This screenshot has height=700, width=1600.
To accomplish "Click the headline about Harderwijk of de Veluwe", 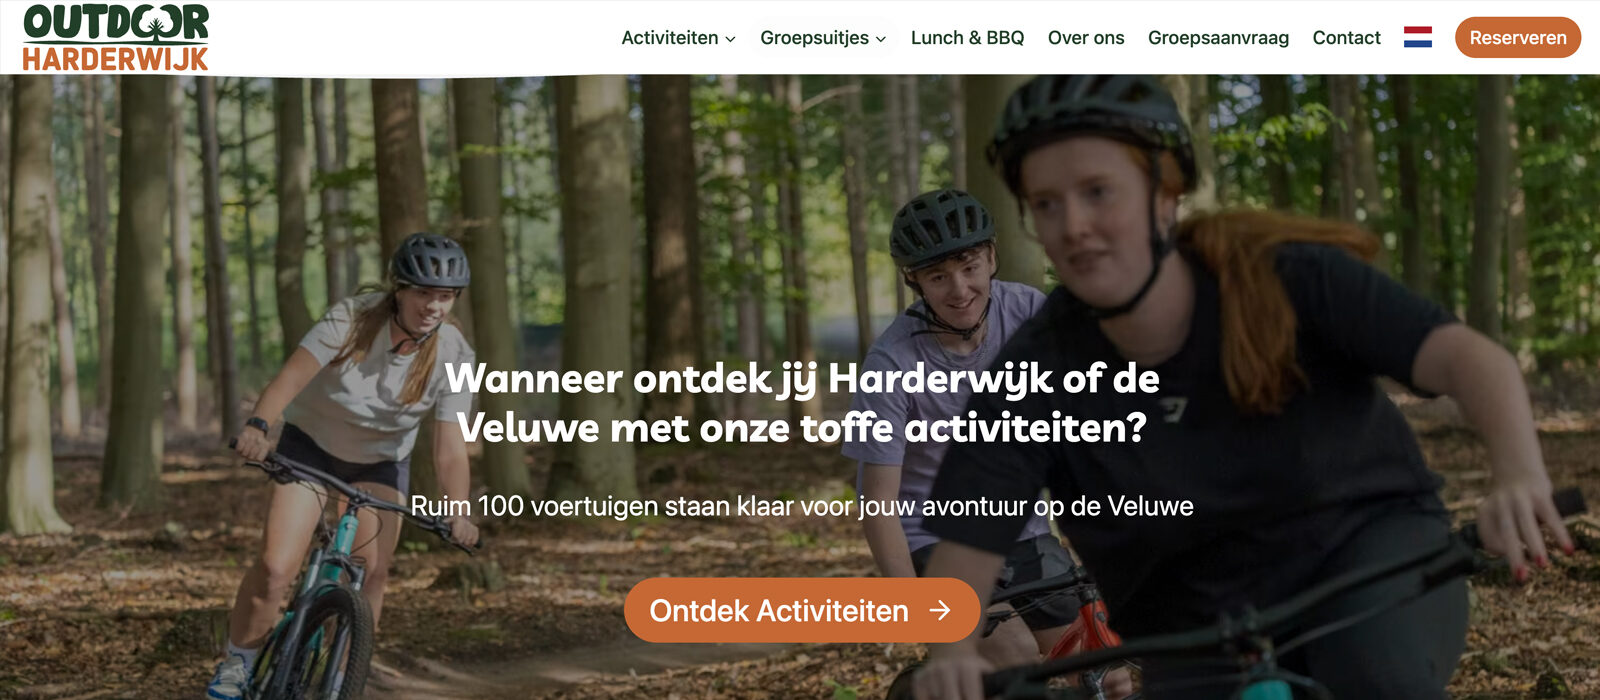I will coord(802,403).
